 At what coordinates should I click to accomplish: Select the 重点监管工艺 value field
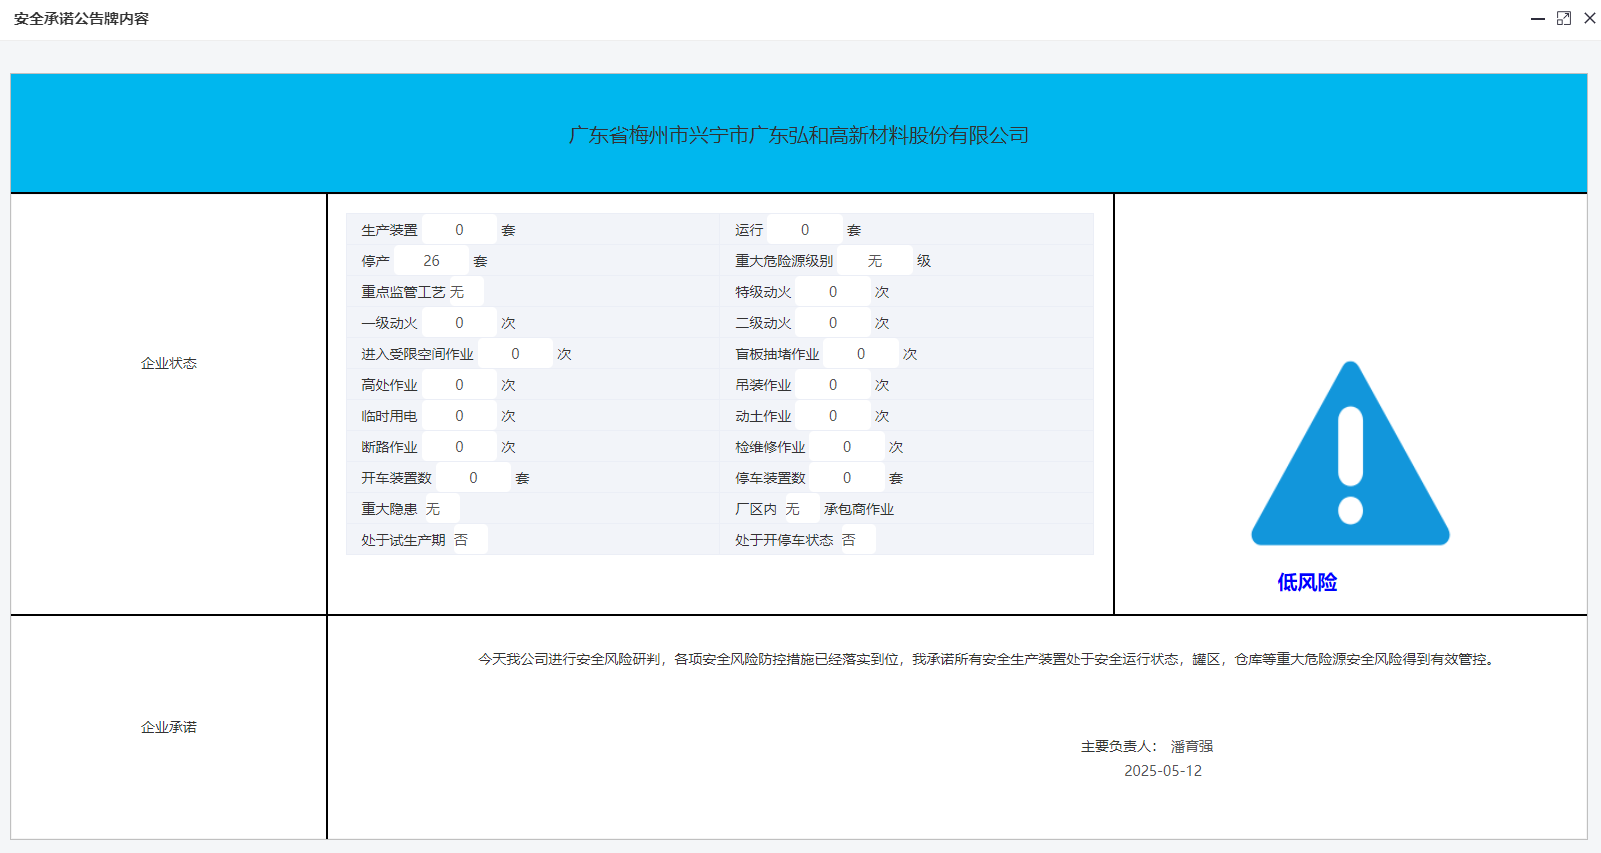[x=465, y=292]
